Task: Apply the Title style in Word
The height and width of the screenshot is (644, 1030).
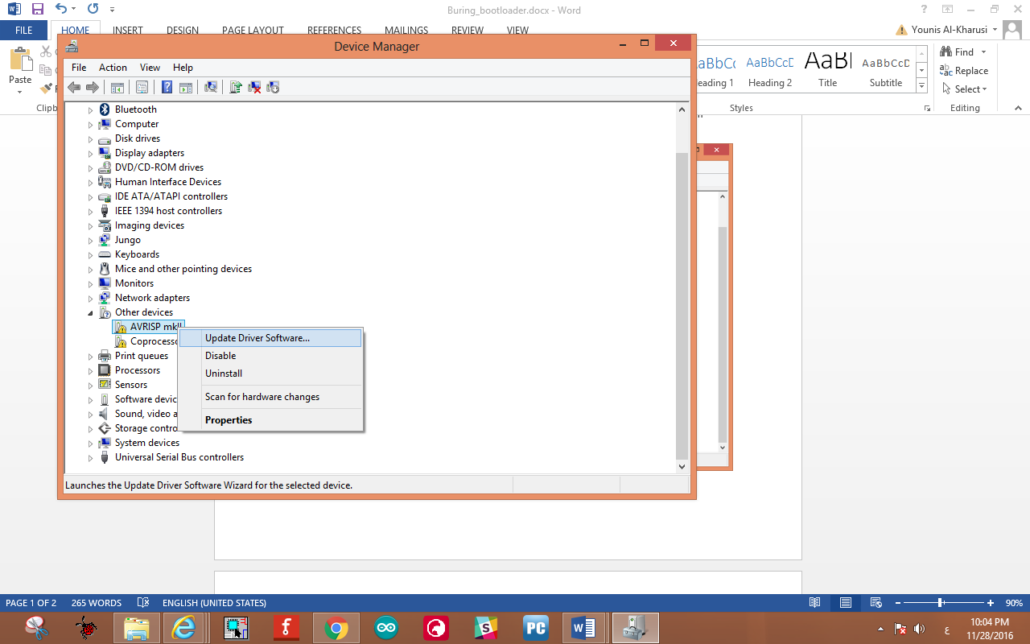Action: pos(828,70)
